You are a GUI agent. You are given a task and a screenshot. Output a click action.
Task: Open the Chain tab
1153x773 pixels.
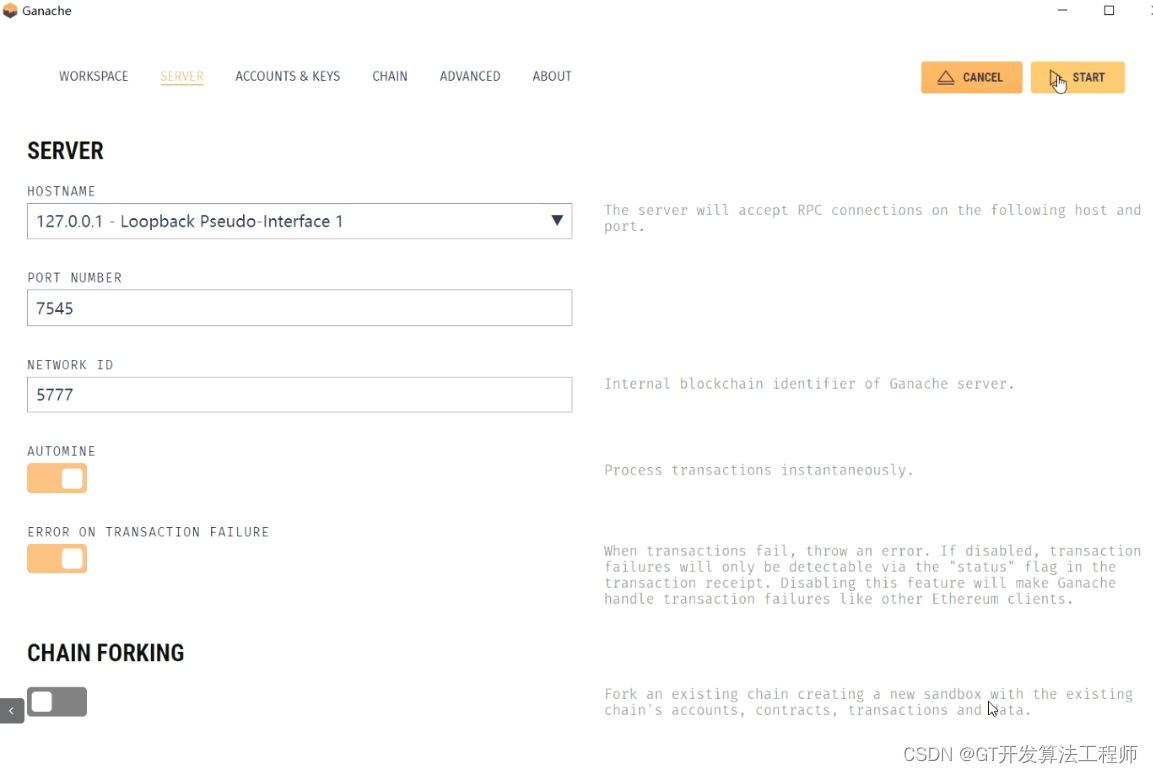(390, 76)
